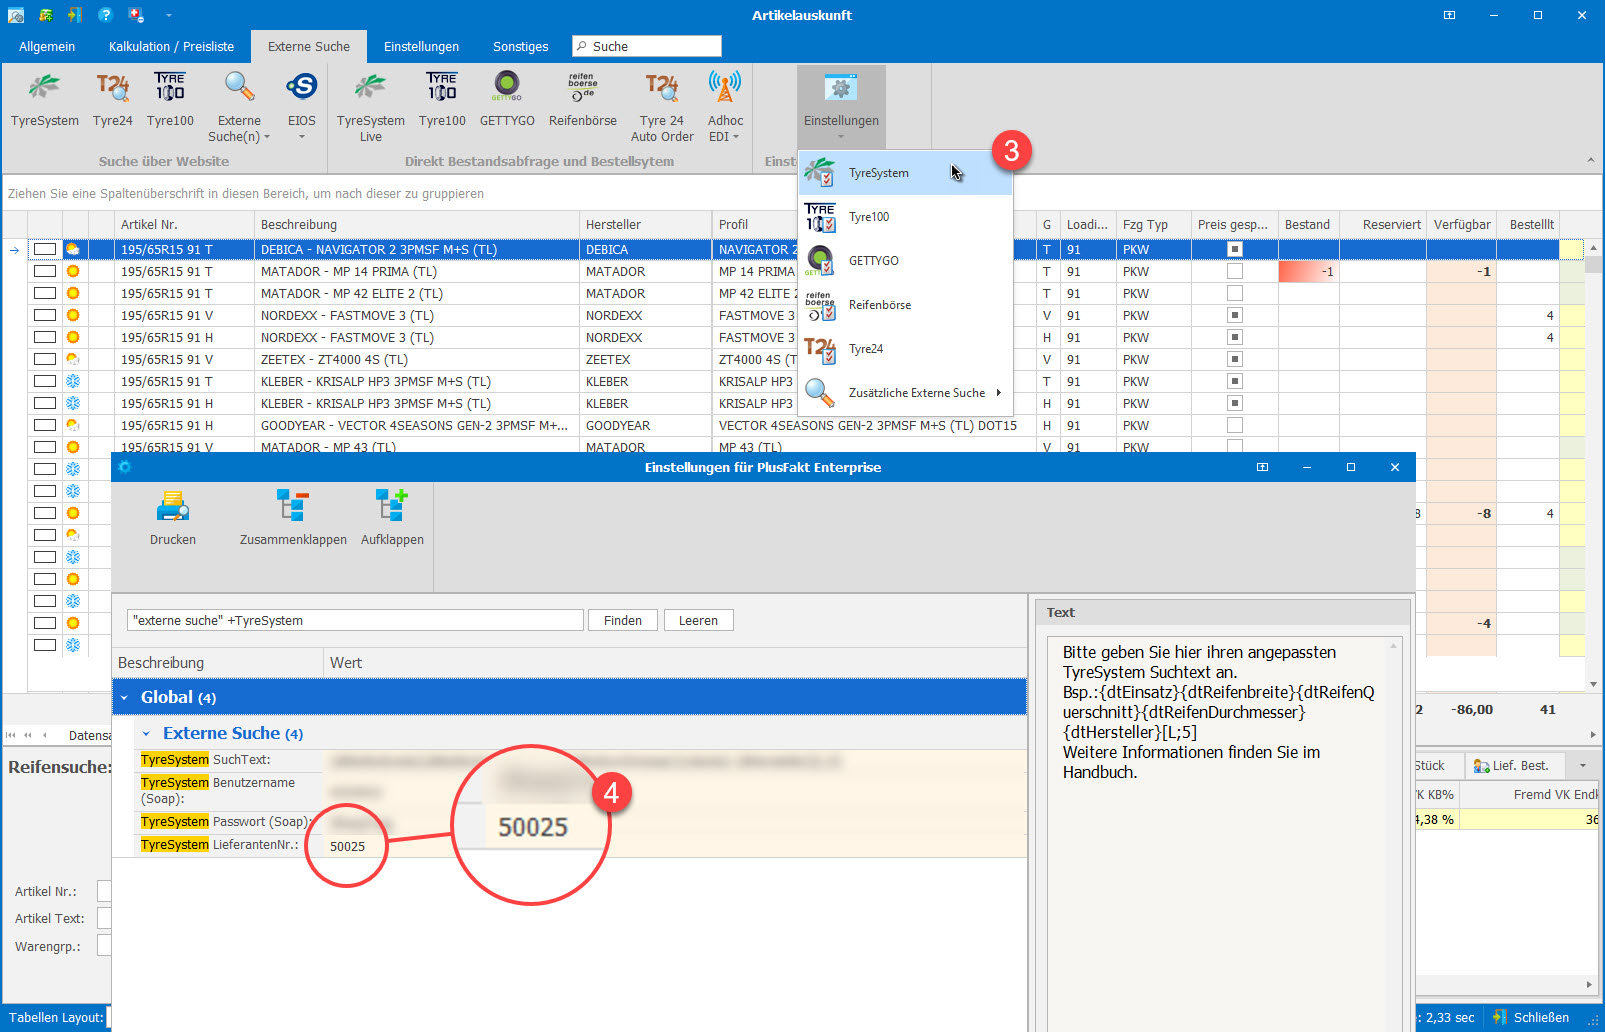Click red Bestand -1 cell in MATADOR row
The width and height of the screenshot is (1606, 1032).
click(1308, 271)
